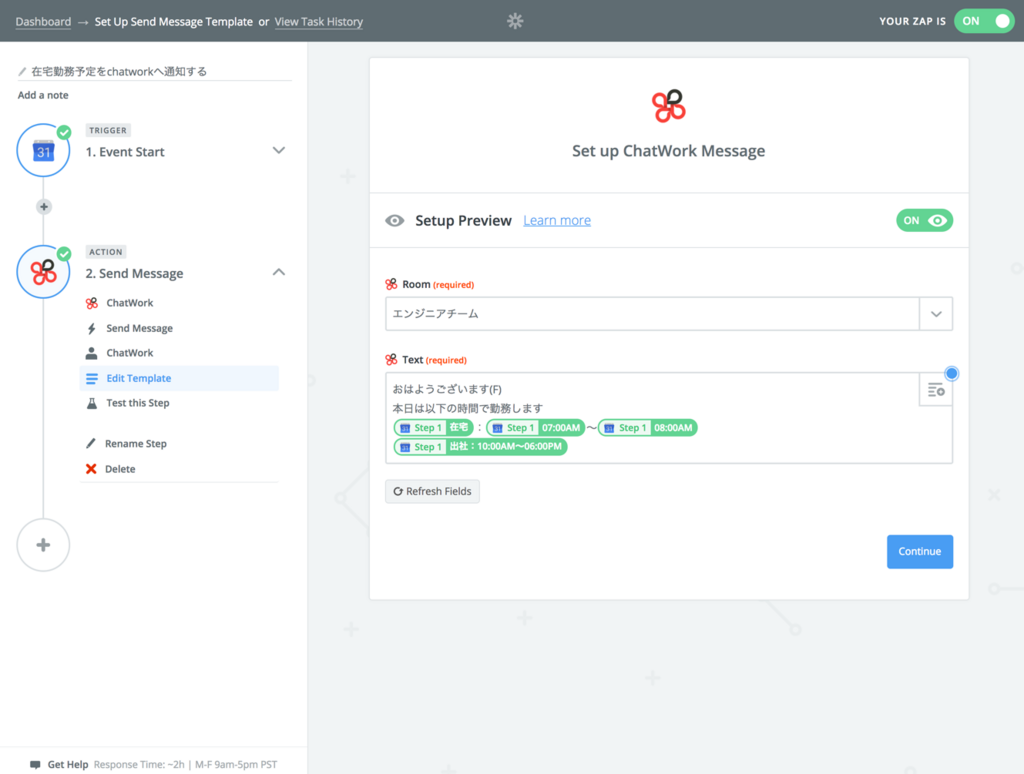Image resolution: width=1024 pixels, height=774 pixels.
Task: Click the Zapier loading gear icon in header
Action: point(515,21)
